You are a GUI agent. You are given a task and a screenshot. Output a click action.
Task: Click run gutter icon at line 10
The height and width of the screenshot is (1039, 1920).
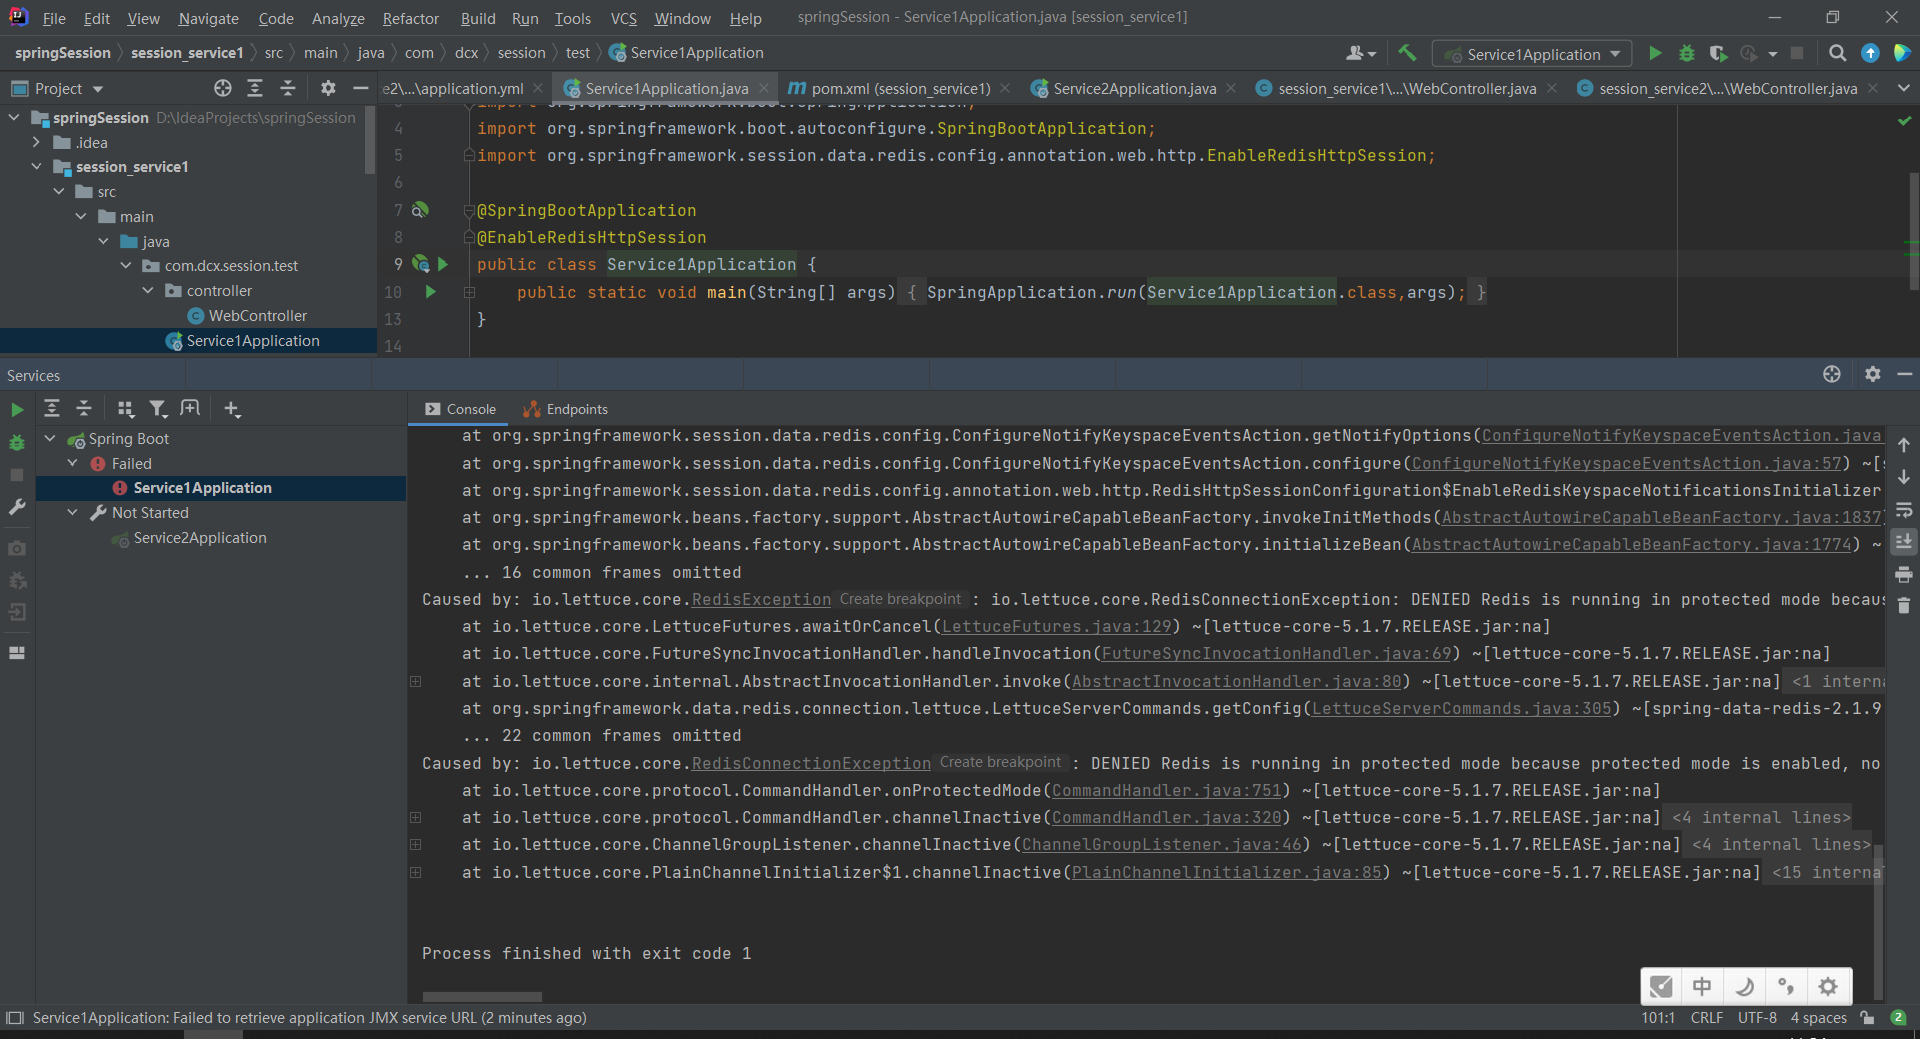[431, 292]
